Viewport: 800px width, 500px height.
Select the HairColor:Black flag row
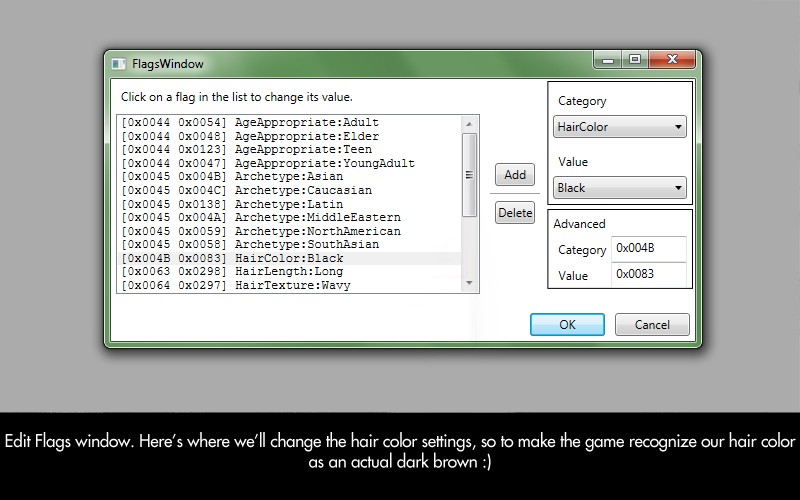[289, 258]
